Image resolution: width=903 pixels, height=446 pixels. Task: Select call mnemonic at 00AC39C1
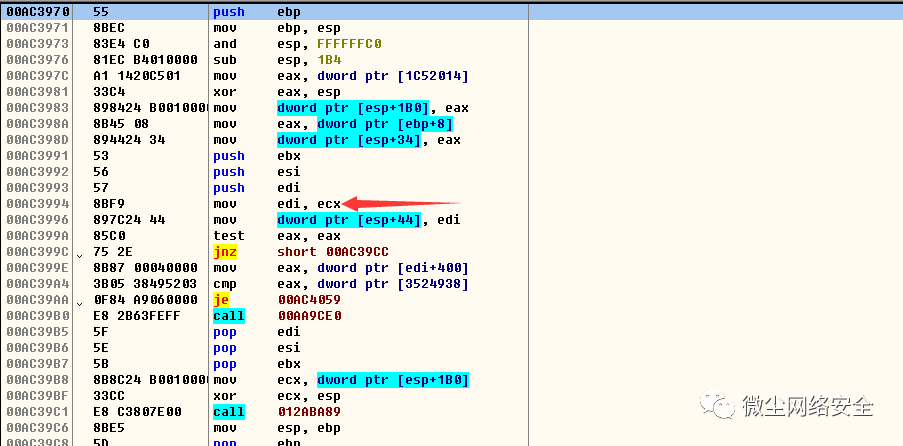[229, 412]
